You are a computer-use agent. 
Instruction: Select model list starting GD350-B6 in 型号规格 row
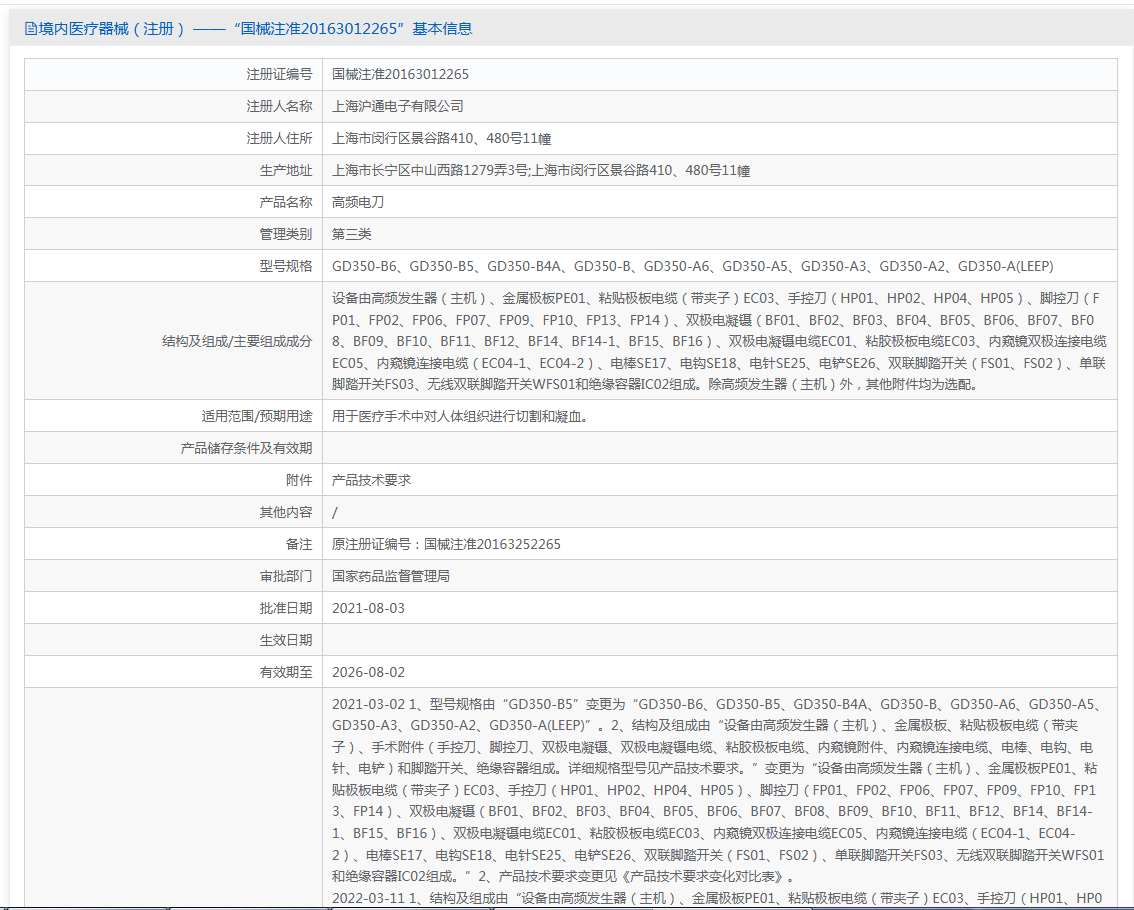(693, 266)
